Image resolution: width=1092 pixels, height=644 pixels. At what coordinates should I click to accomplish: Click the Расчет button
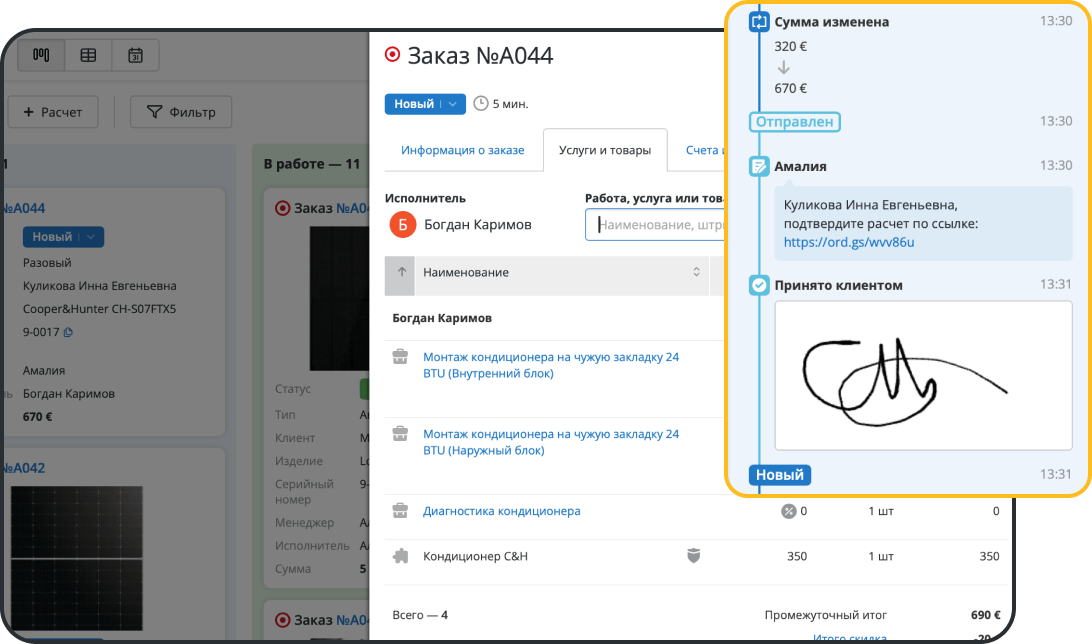53,112
